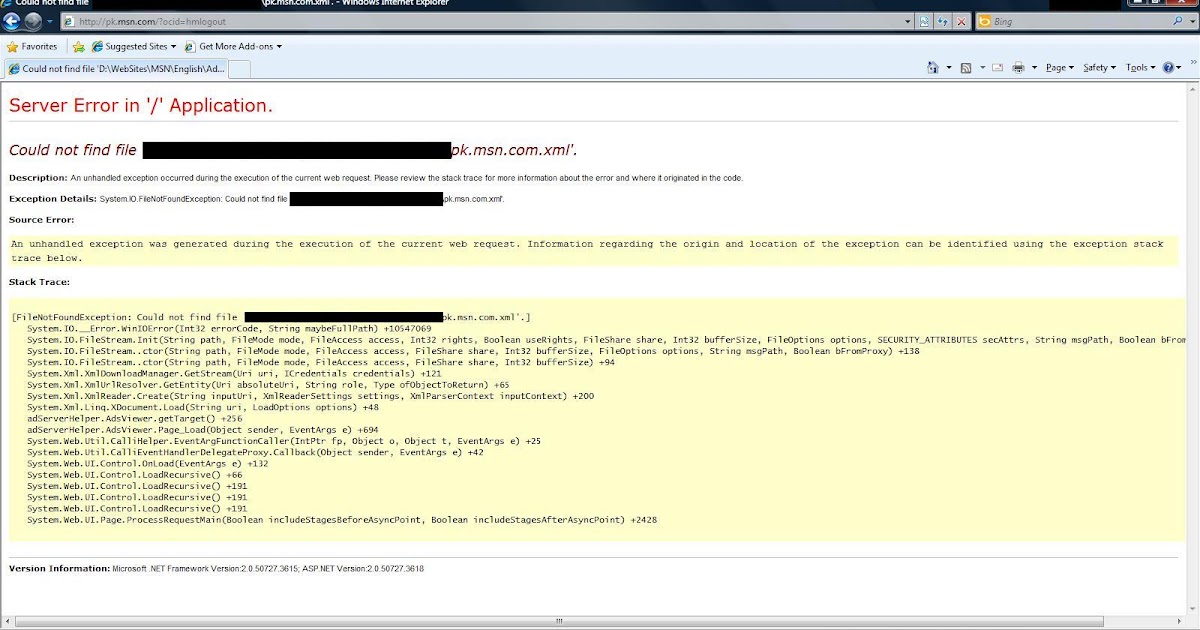
Task: Open Suggested Sites in Favorites bar
Action: [x=133, y=46]
